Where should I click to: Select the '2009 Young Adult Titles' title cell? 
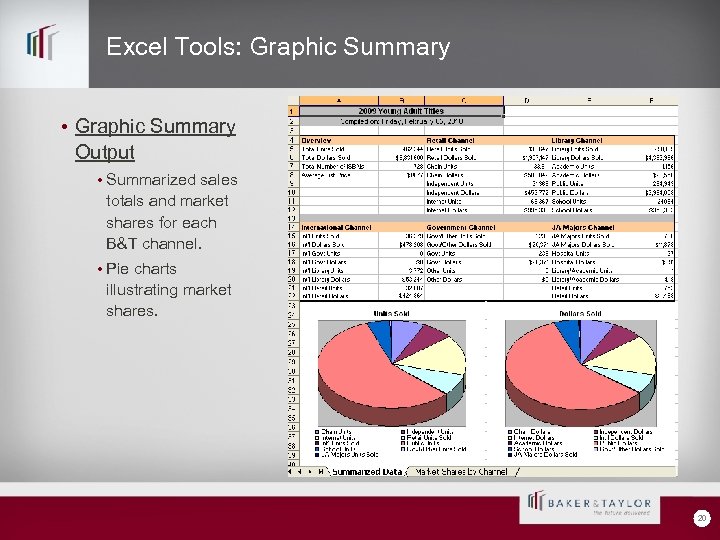click(401, 111)
